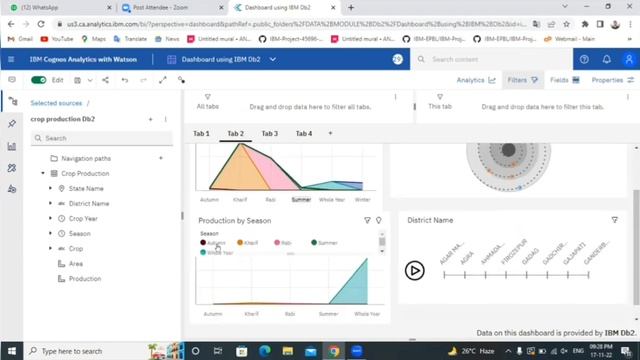Open the Analytics panel
Screen dimensions: 640x360
[x=476, y=80]
